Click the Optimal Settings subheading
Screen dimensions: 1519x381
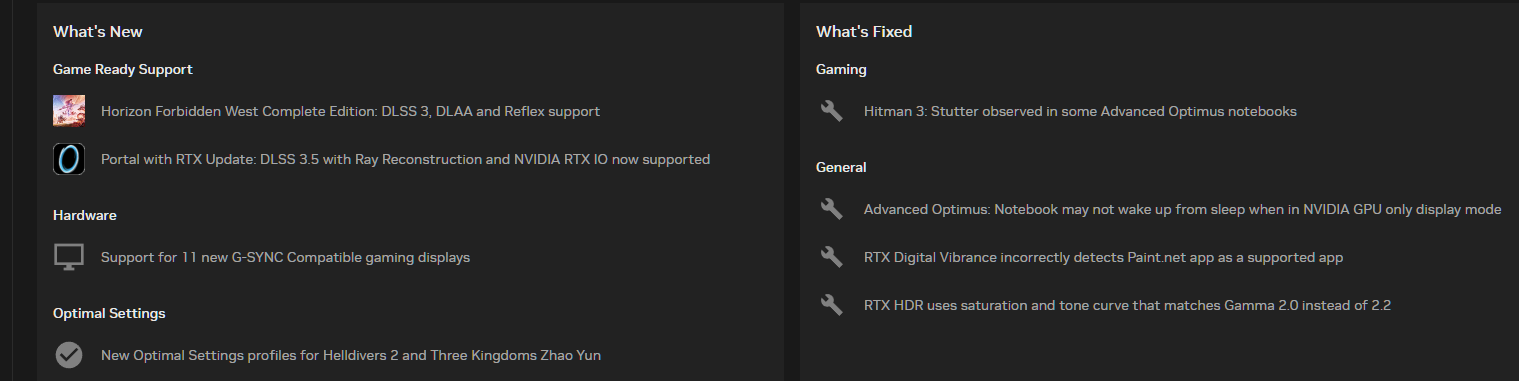(109, 313)
